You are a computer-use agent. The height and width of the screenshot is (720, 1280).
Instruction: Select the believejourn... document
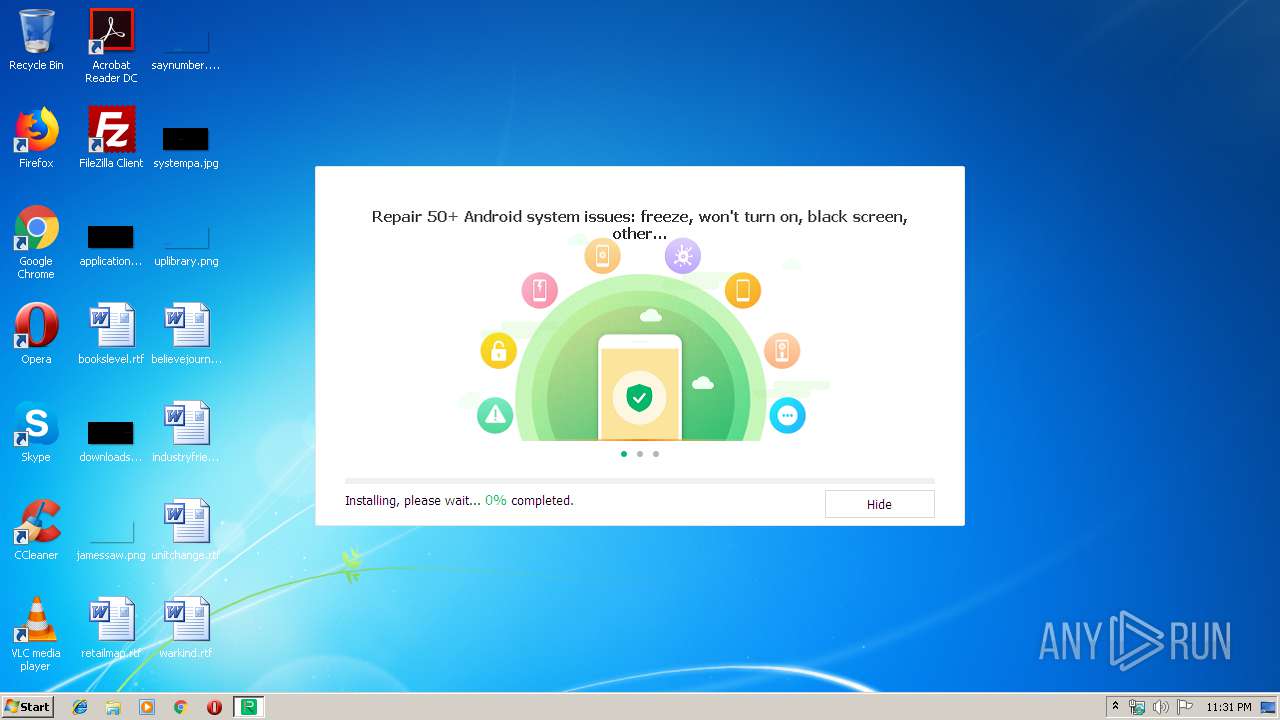click(186, 334)
